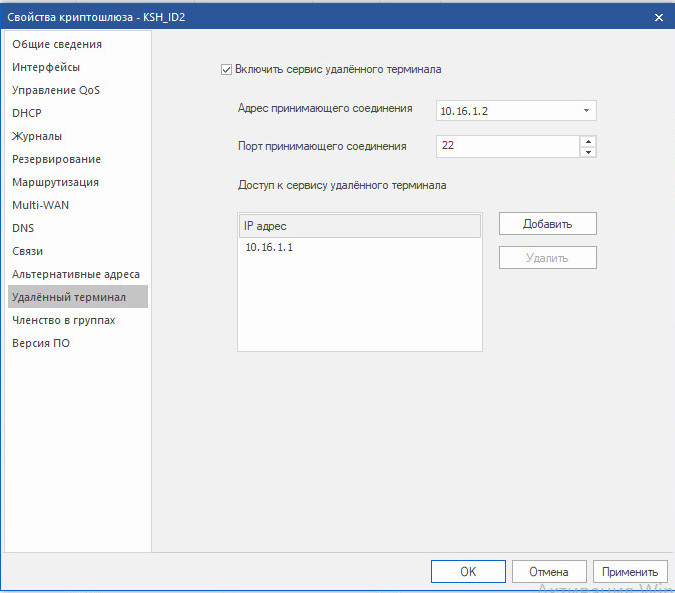Open the Управление QoS section

(56, 90)
